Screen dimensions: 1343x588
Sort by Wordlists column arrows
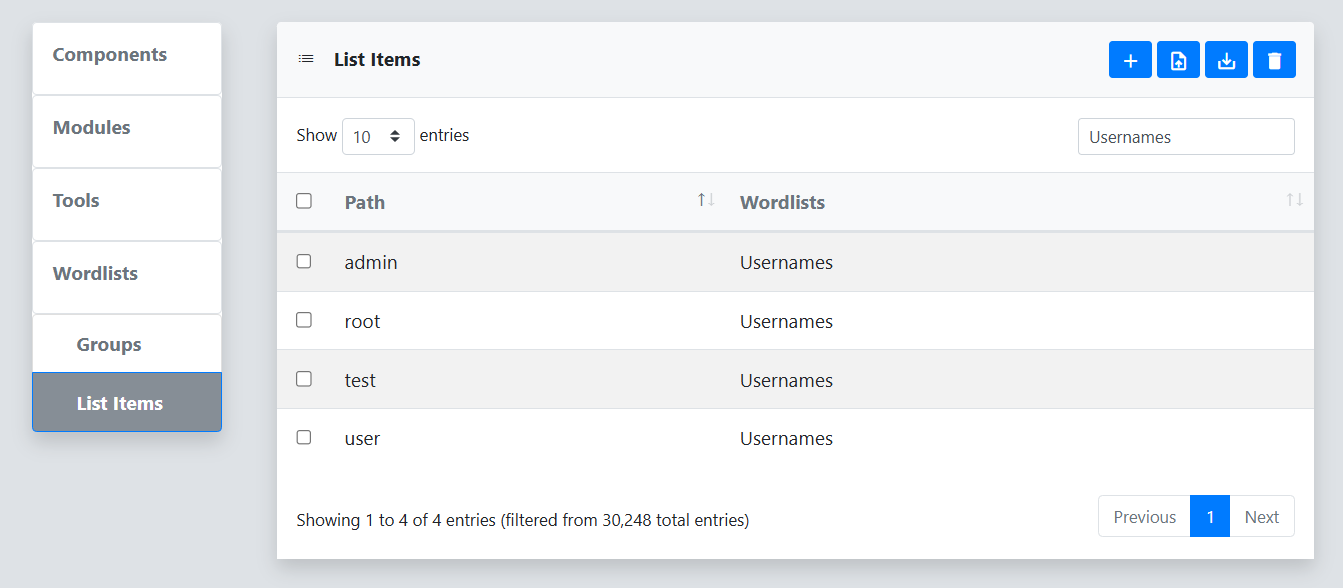point(1294,200)
